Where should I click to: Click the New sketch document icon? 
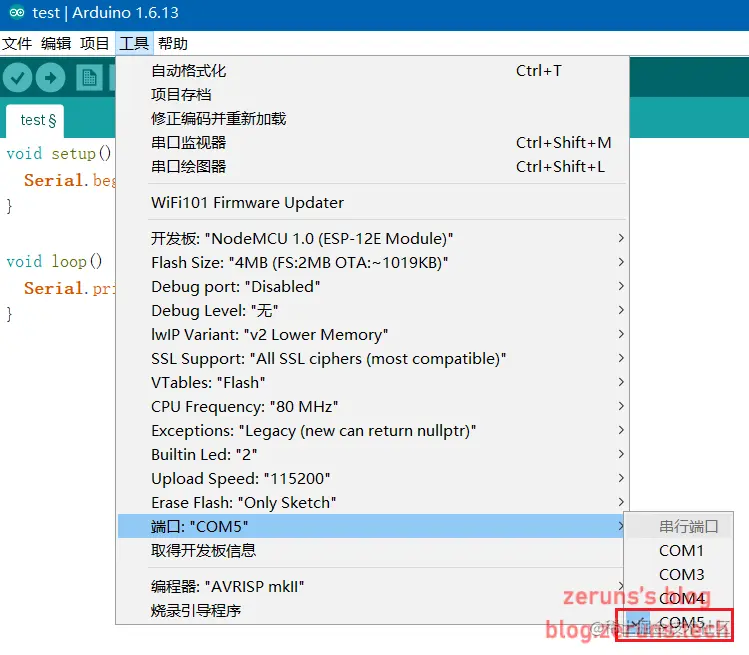[89, 77]
